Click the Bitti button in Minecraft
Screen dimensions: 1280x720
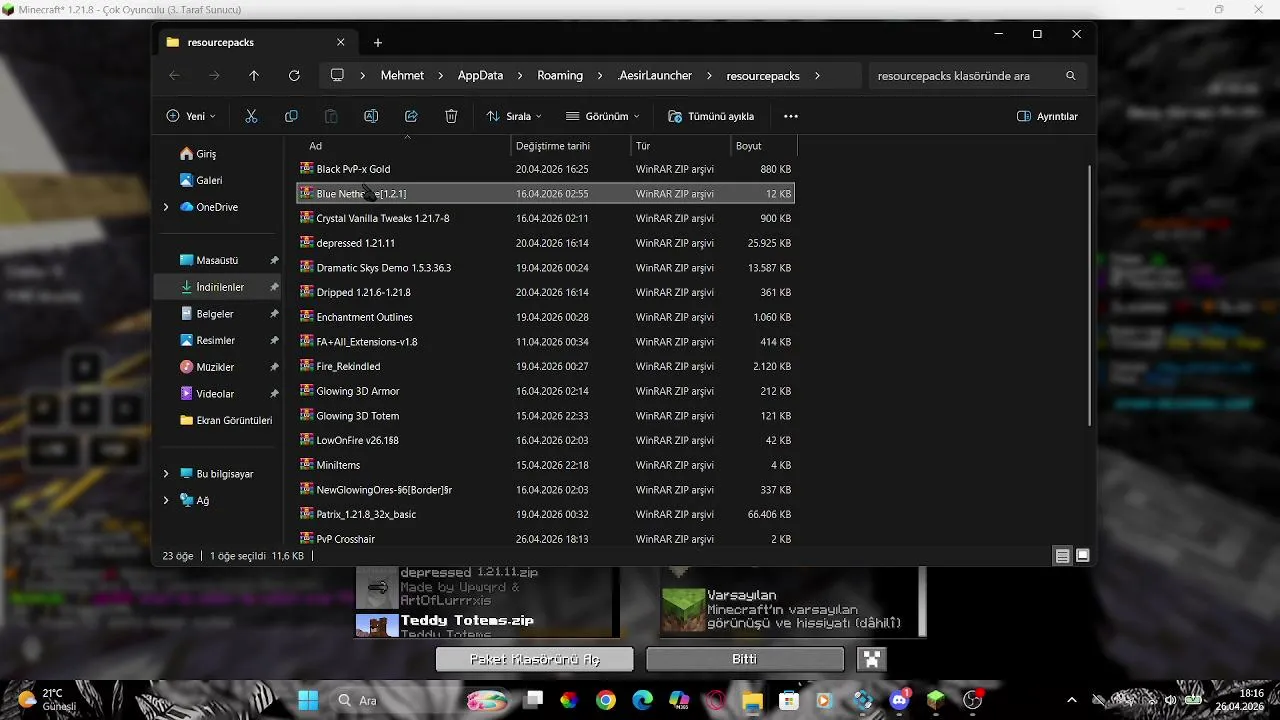[745, 659]
